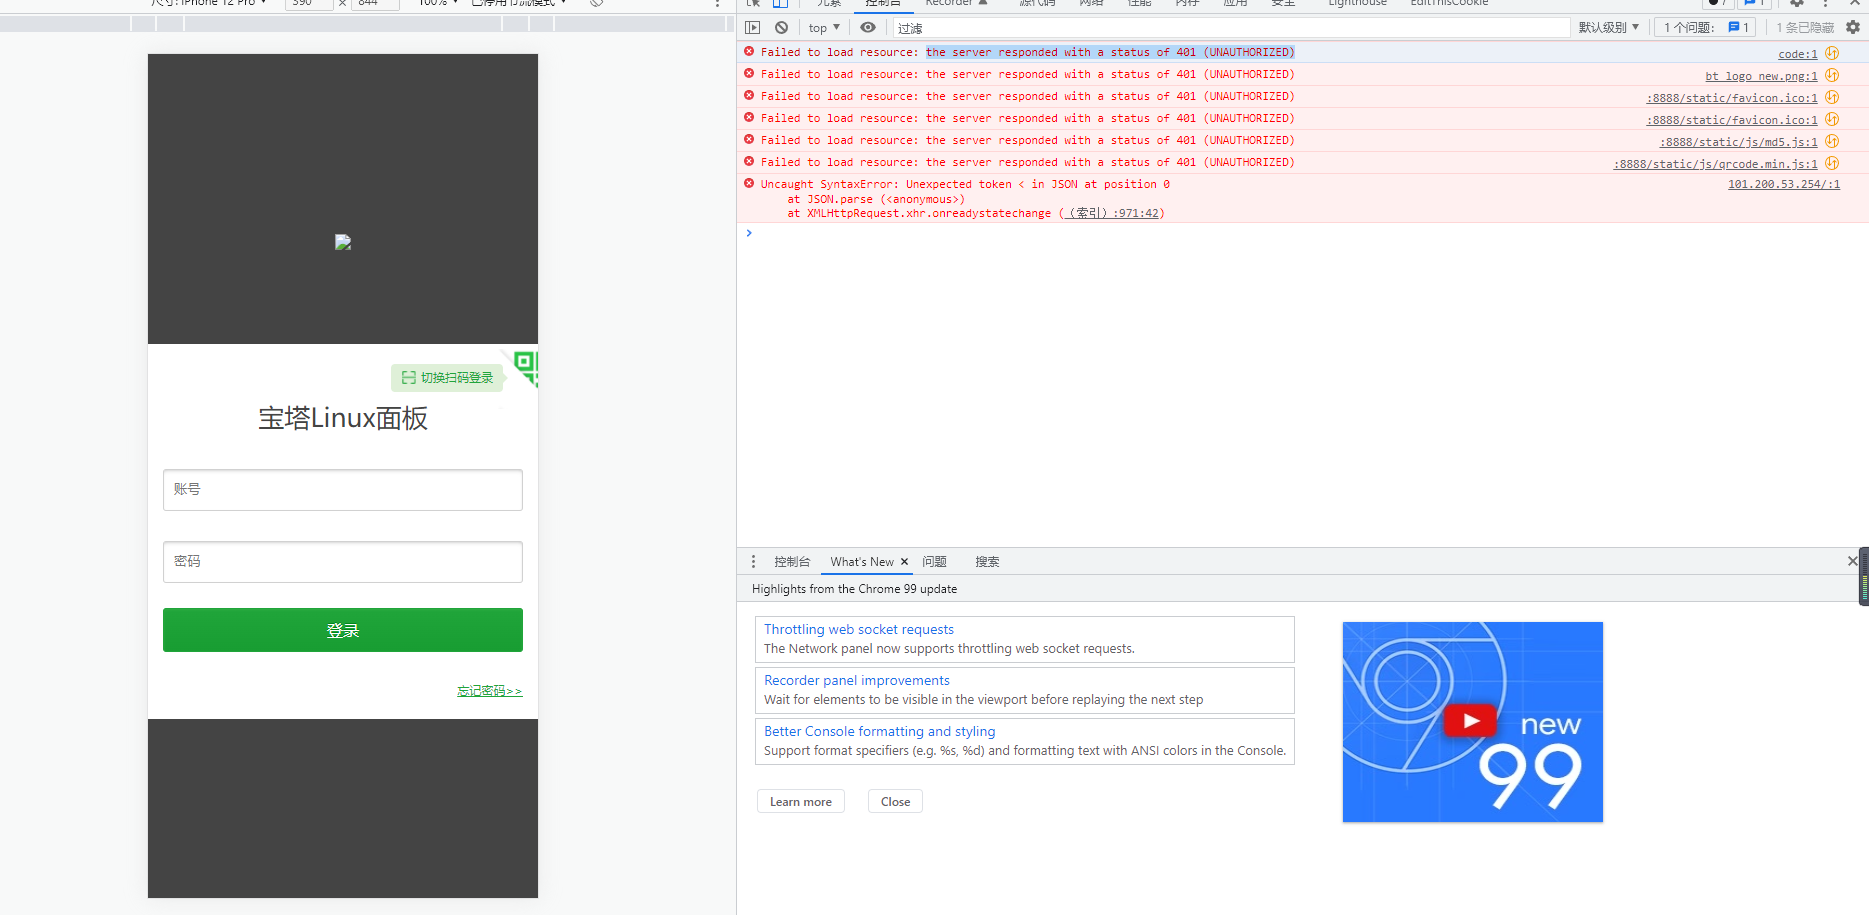Click the red error icon of the first 401 error
Screen dimensions: 1869x915
749,51
